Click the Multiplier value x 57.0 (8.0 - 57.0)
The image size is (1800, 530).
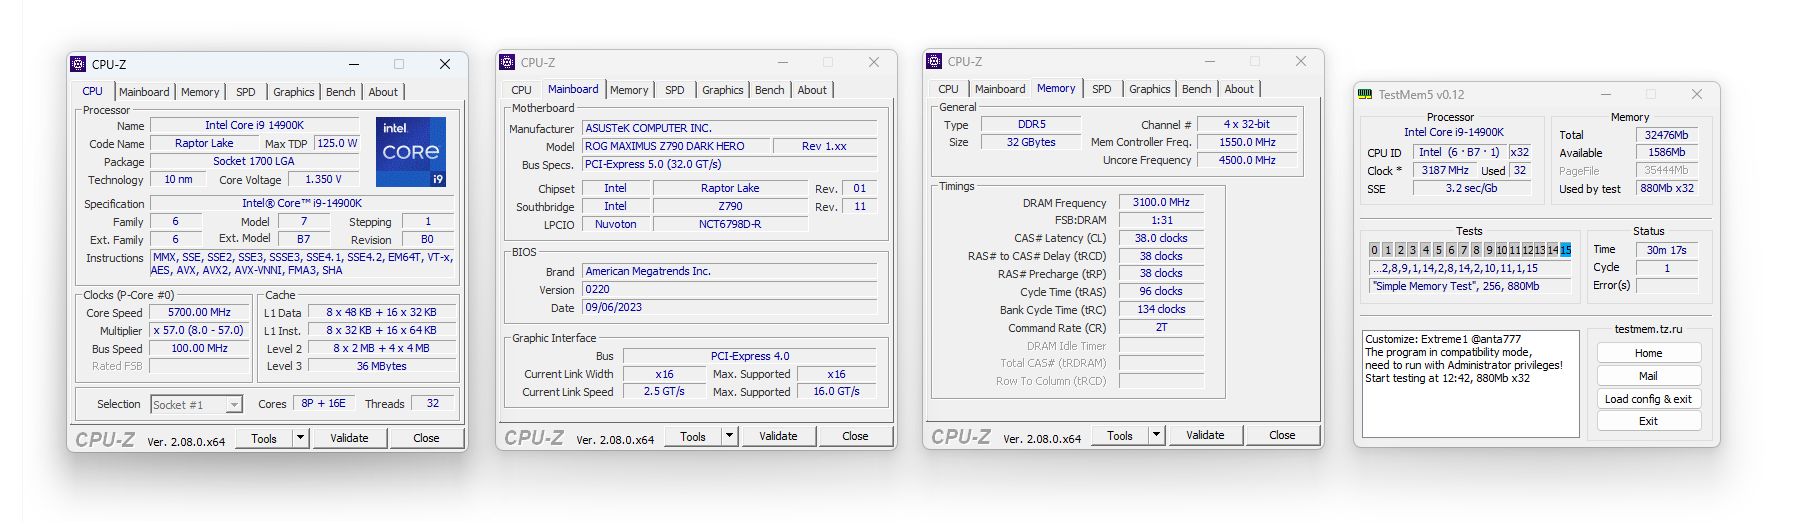click(199, 330)
